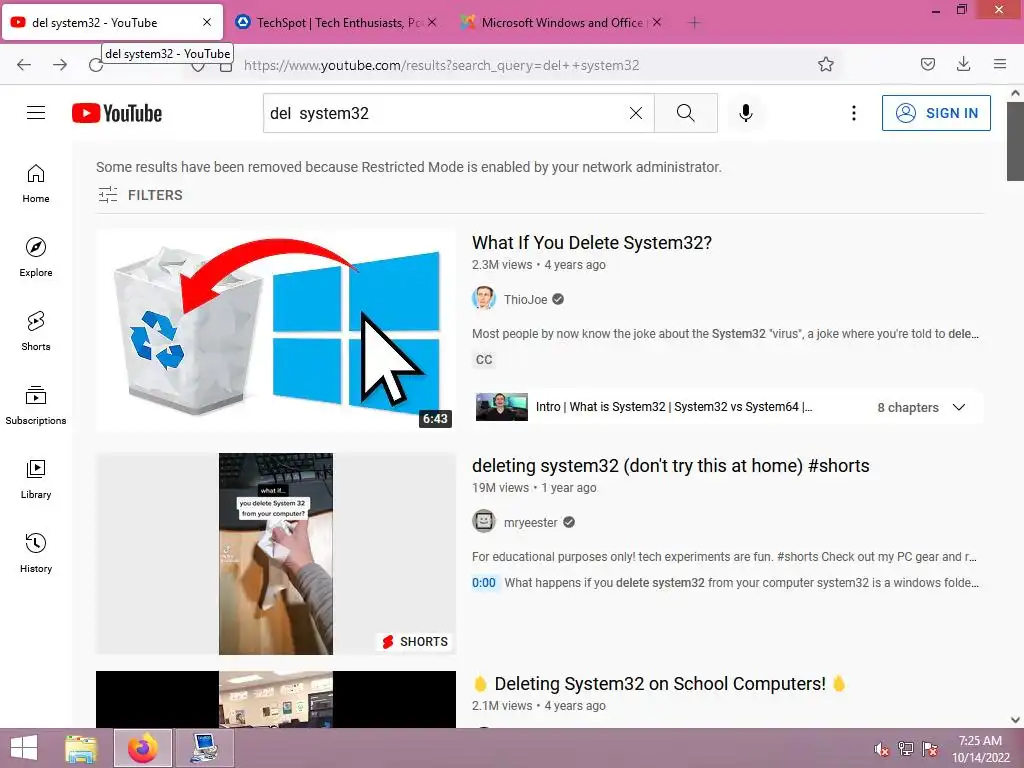Image resolution: width=1024 pixels, height=768 pixels.
Task: Open the three-dot settings menu
Action: (x=854, y=113)
